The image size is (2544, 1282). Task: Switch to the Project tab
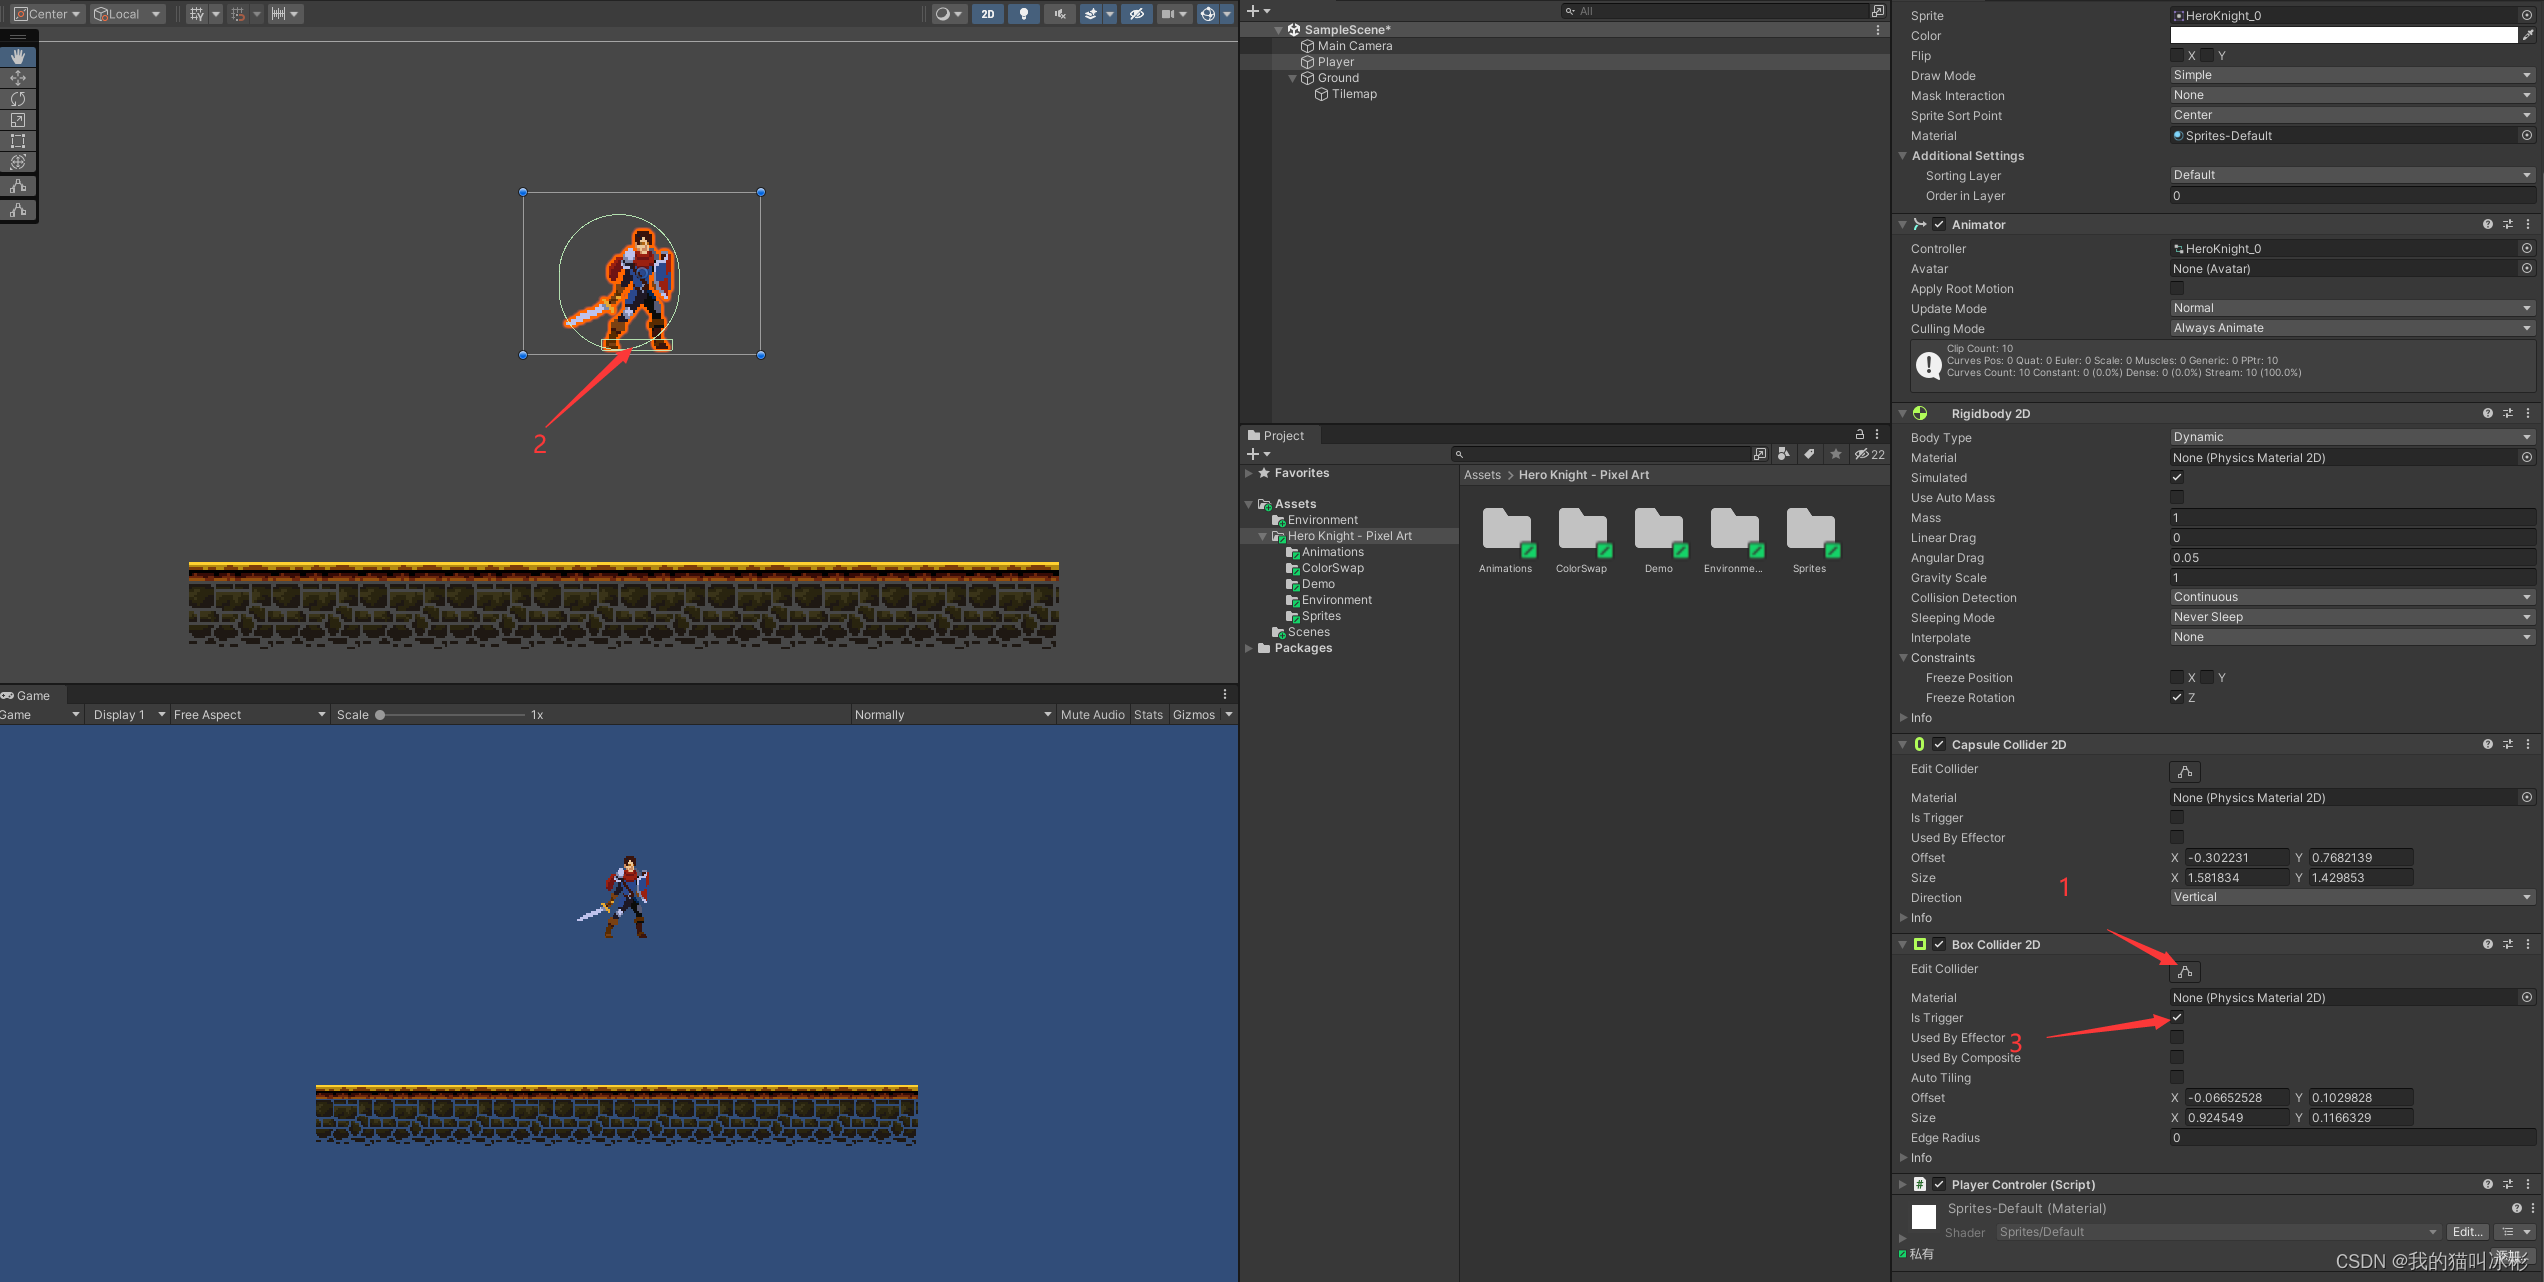pos(1277,436)
